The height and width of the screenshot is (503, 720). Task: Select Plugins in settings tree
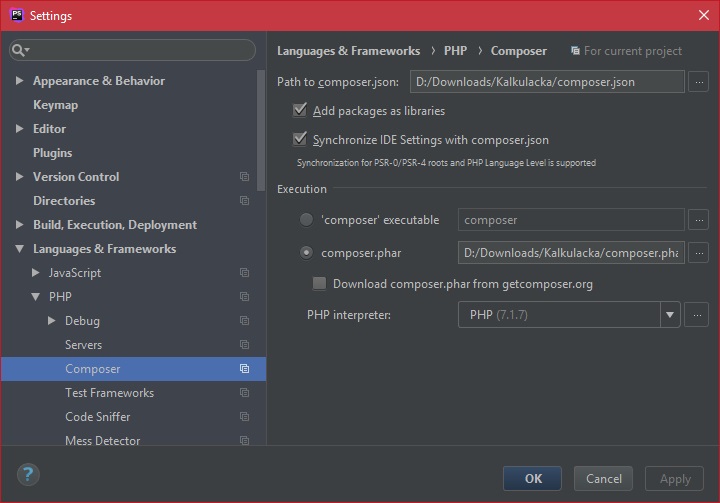pos(52,153)
